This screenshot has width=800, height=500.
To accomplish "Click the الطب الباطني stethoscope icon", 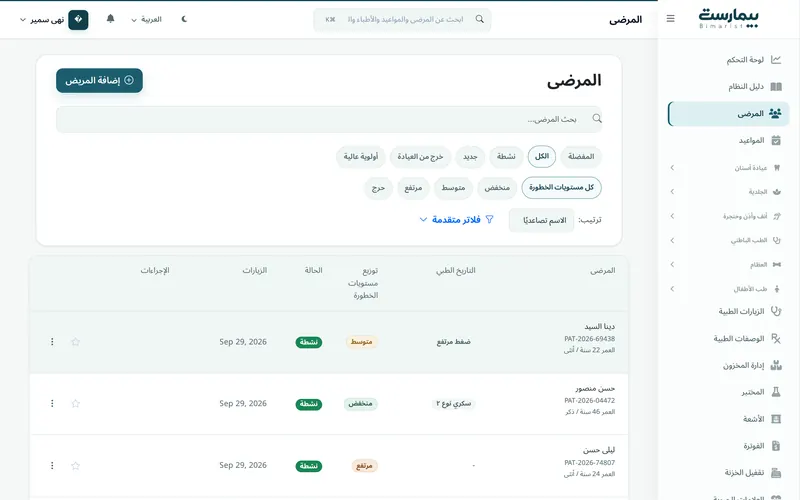I will pos(777,240).
